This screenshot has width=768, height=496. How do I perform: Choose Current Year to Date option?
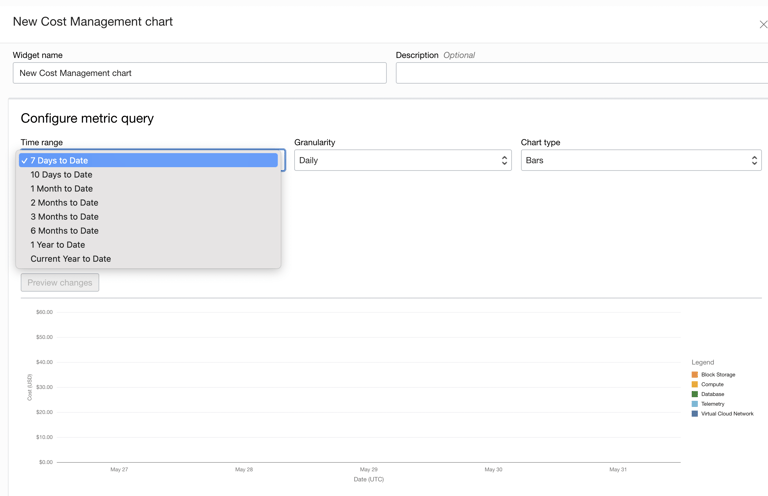(x=70, y=258)
